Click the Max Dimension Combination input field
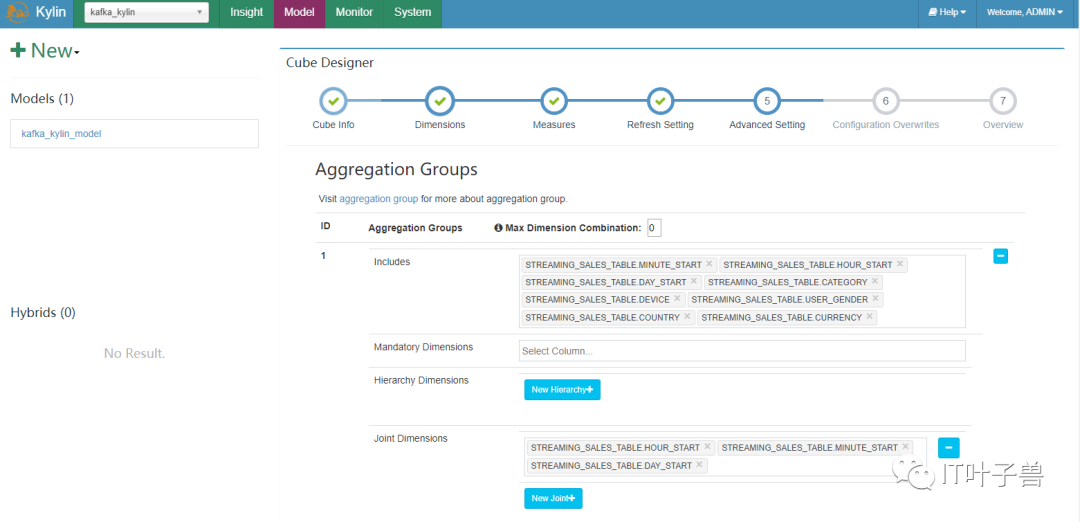Viewport: 1080px width, 522px height. pyautogui.click(x=654, y=228)
